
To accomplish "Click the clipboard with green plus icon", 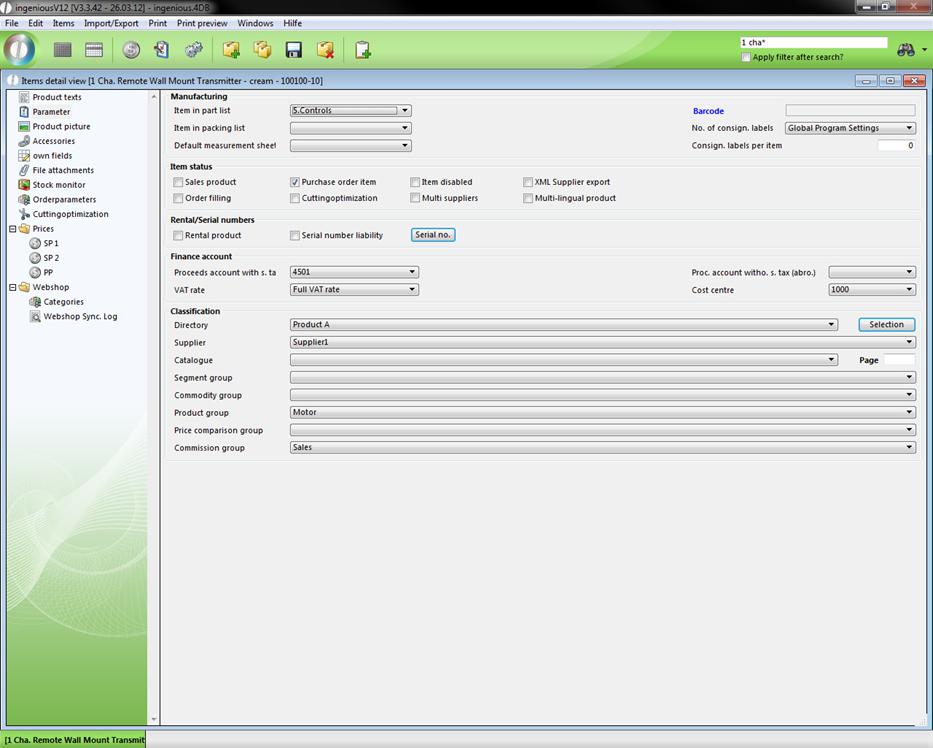I will pos(362,50).
